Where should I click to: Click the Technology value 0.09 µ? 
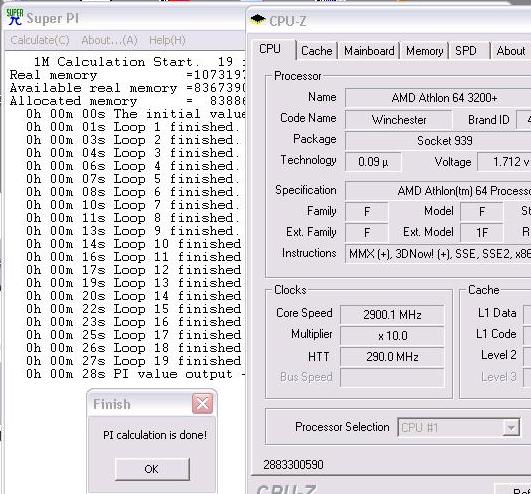[373, 162]
